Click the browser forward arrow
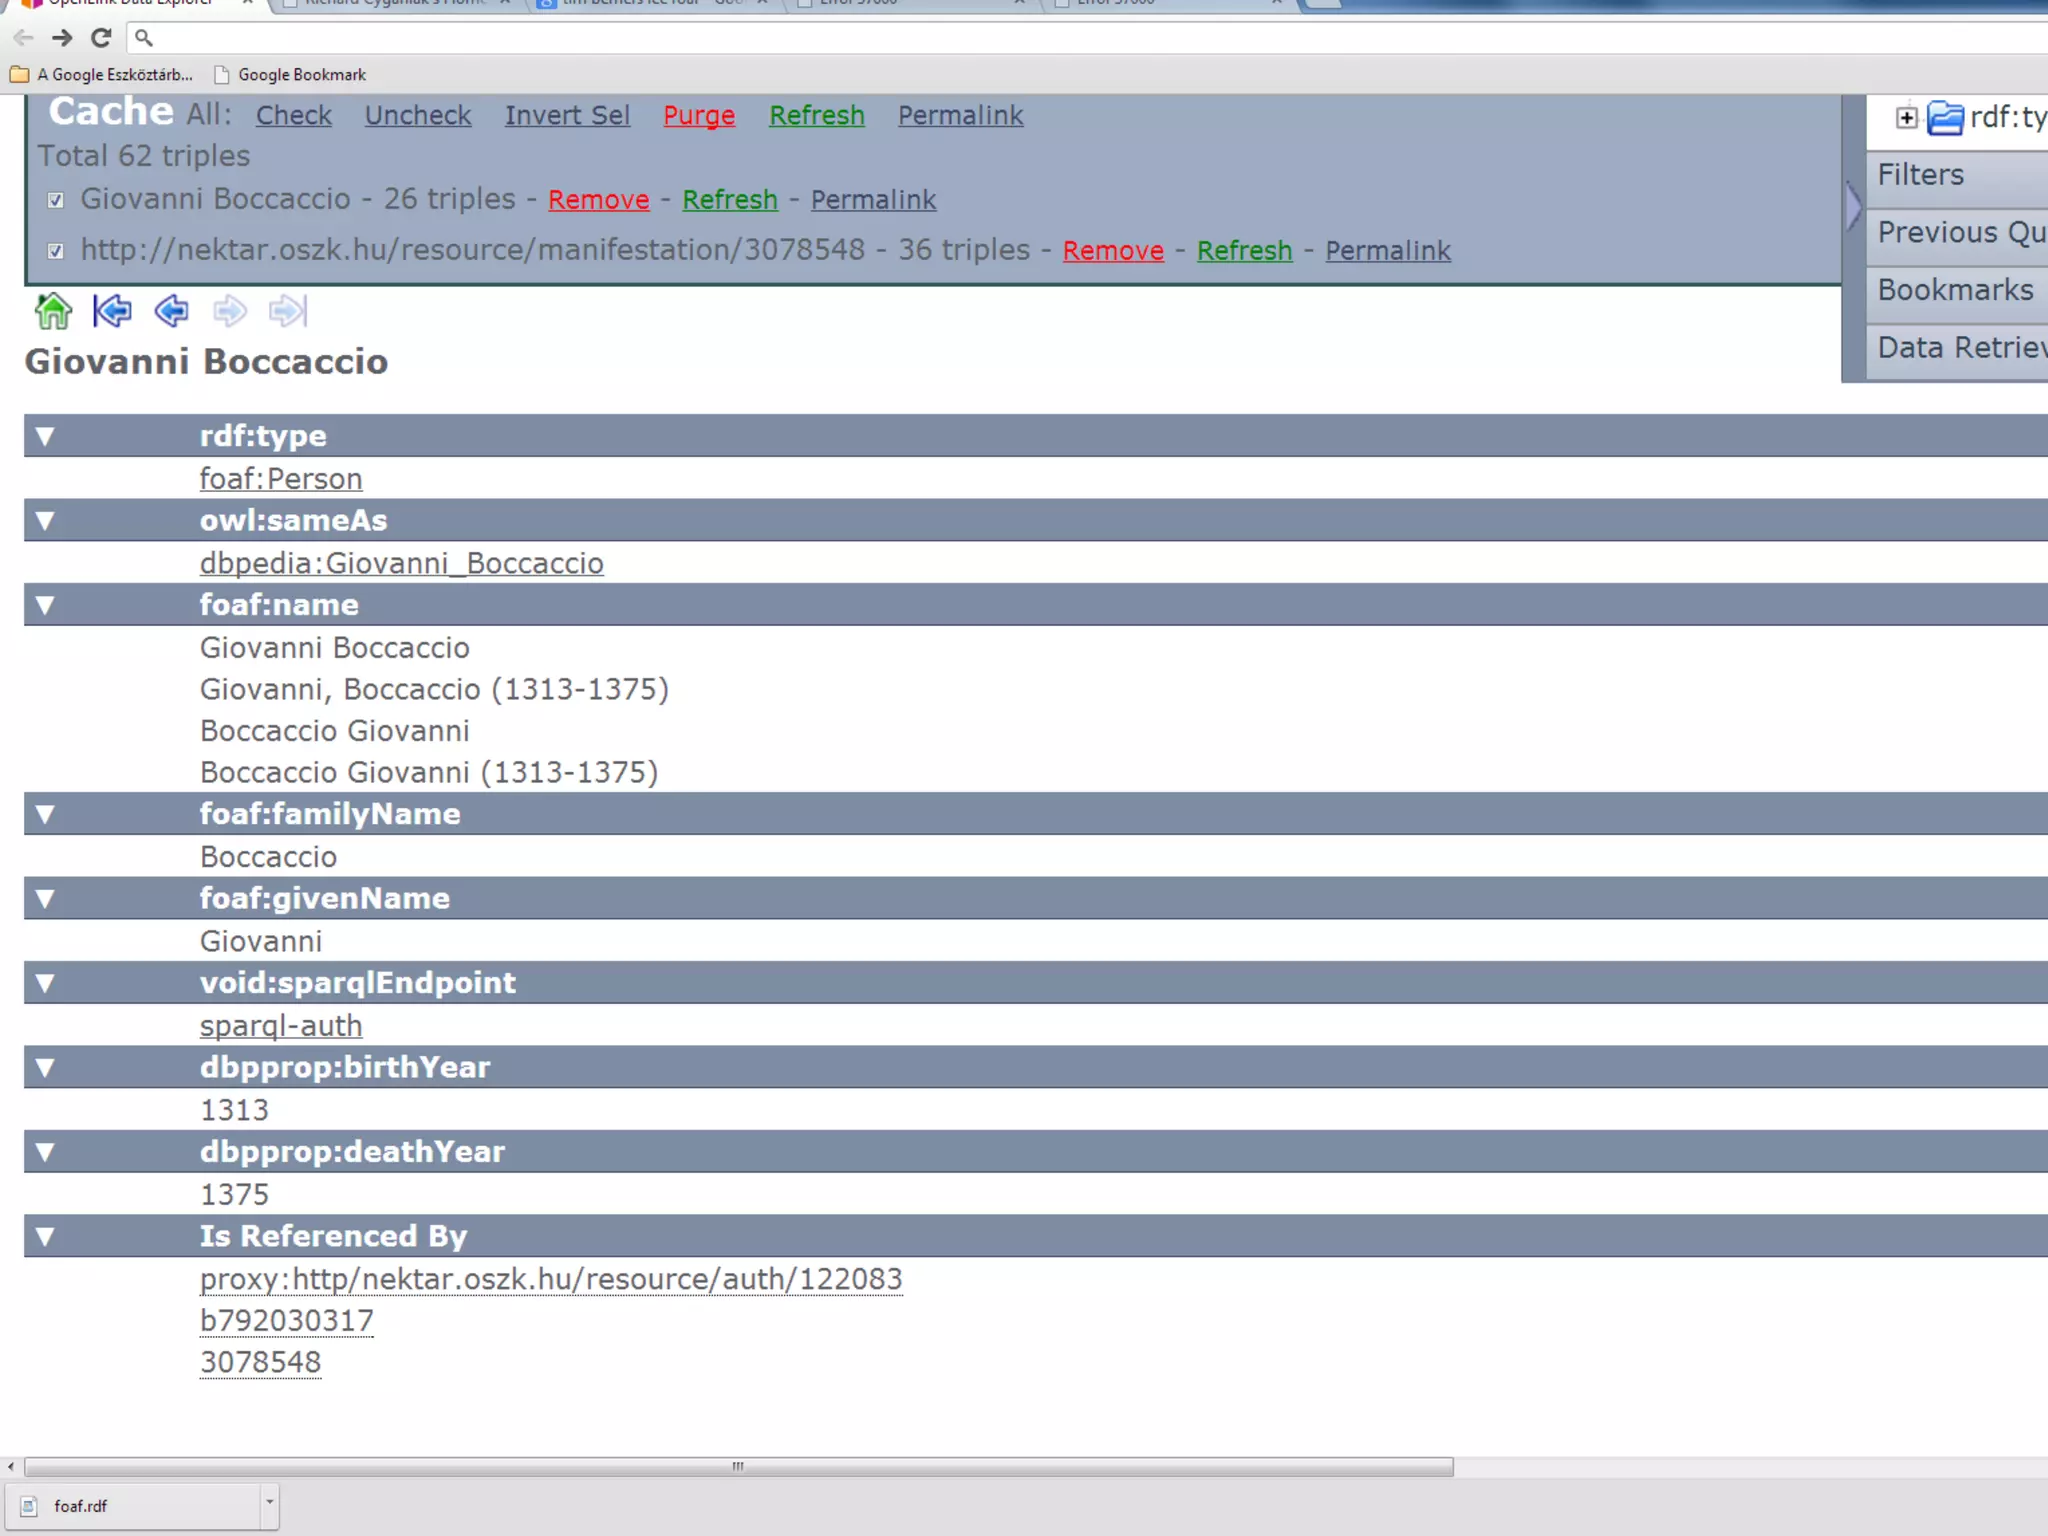2048x1536 pixels. (x=62, y=38)
